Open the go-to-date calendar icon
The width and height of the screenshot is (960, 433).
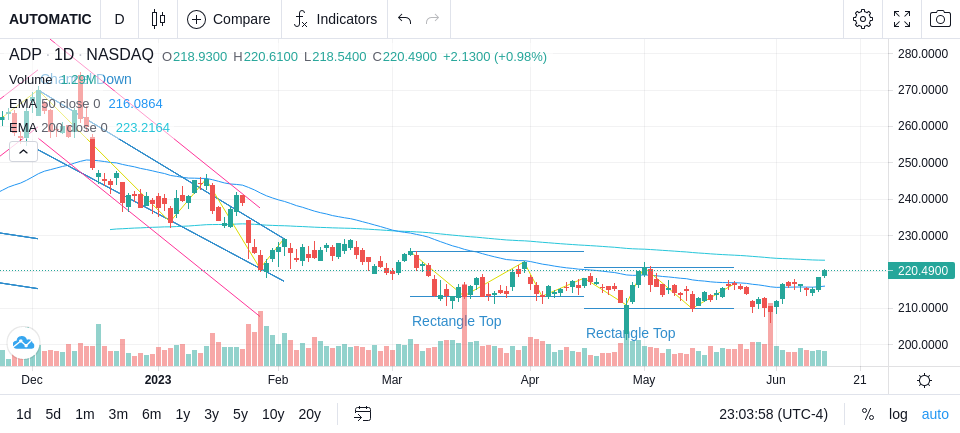click(362, 415)
